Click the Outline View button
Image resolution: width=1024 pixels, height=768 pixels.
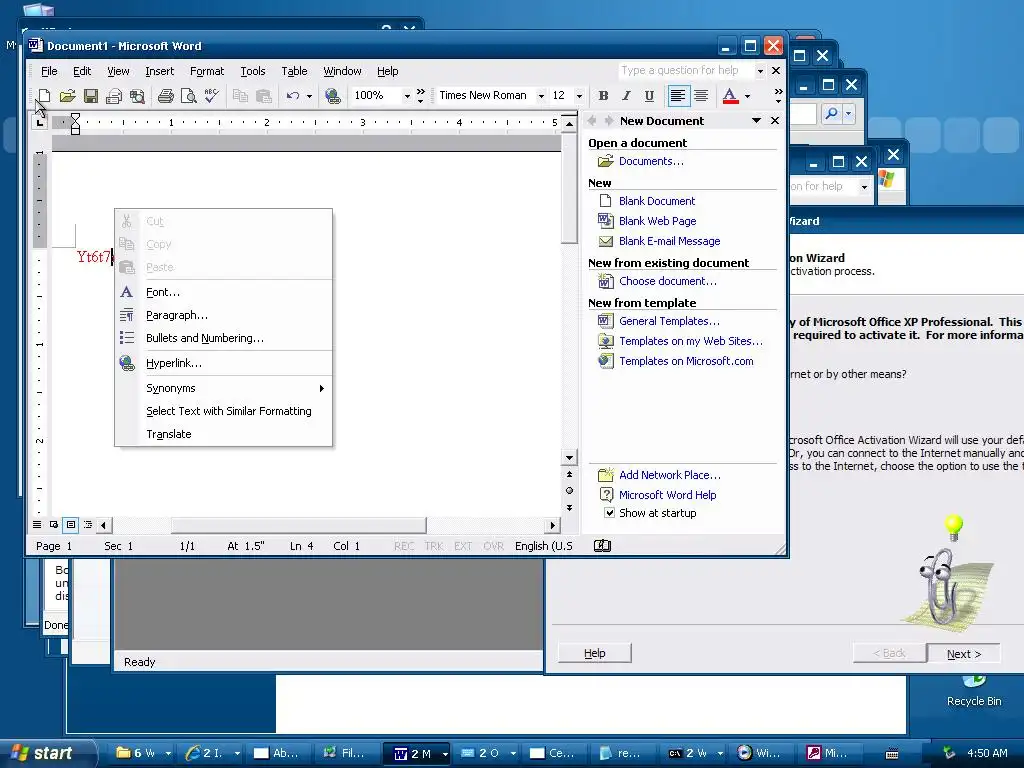(88, 524)
